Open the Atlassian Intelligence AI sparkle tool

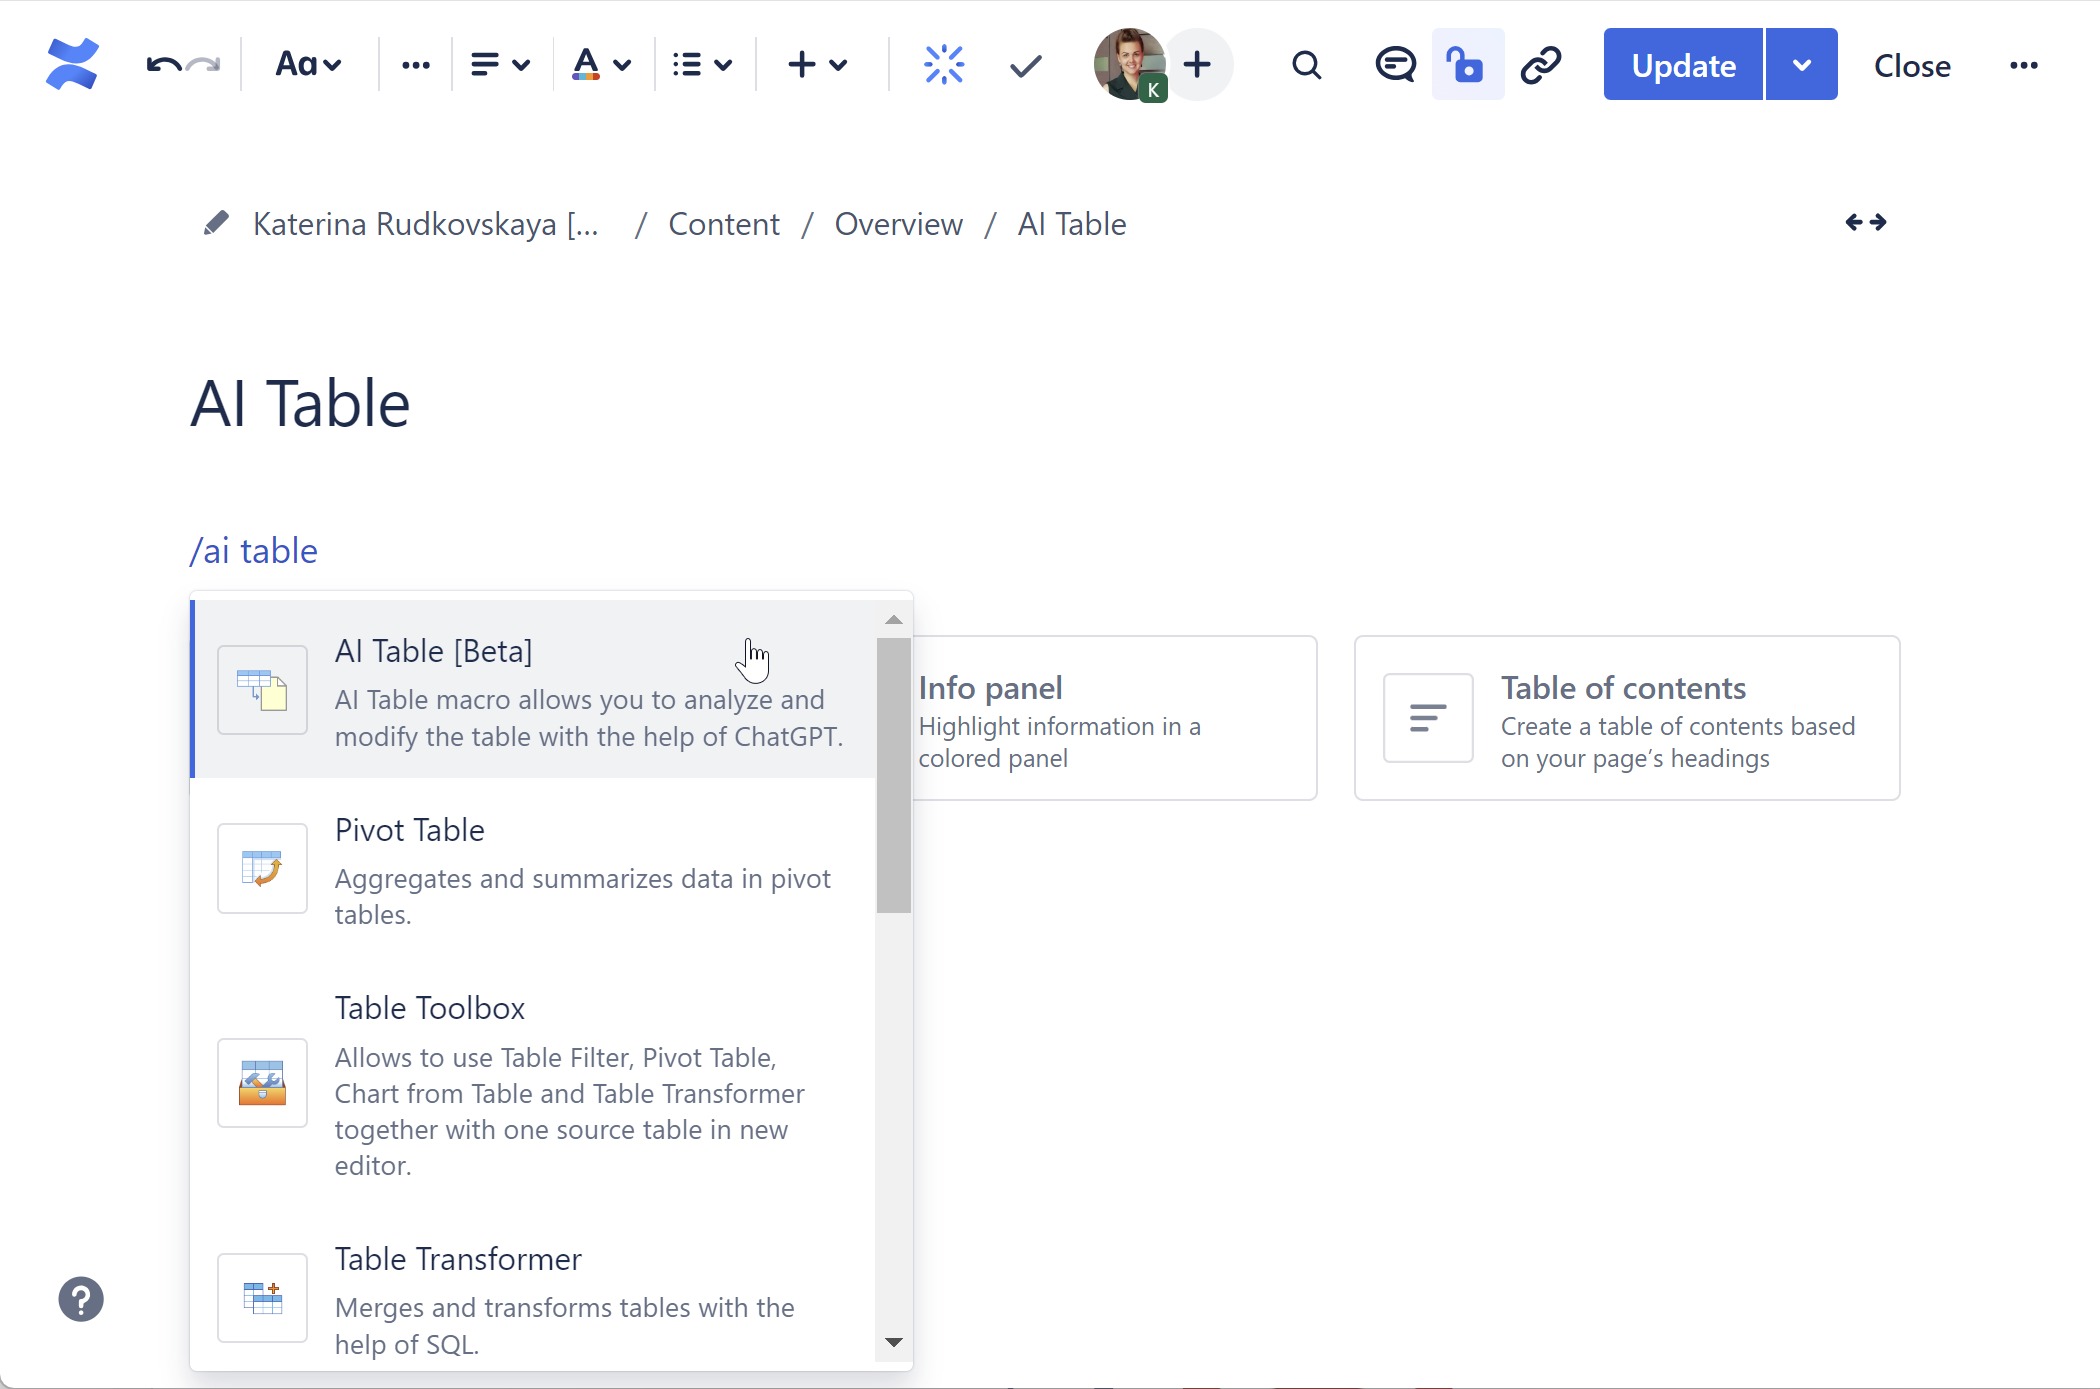coord(943,65)
